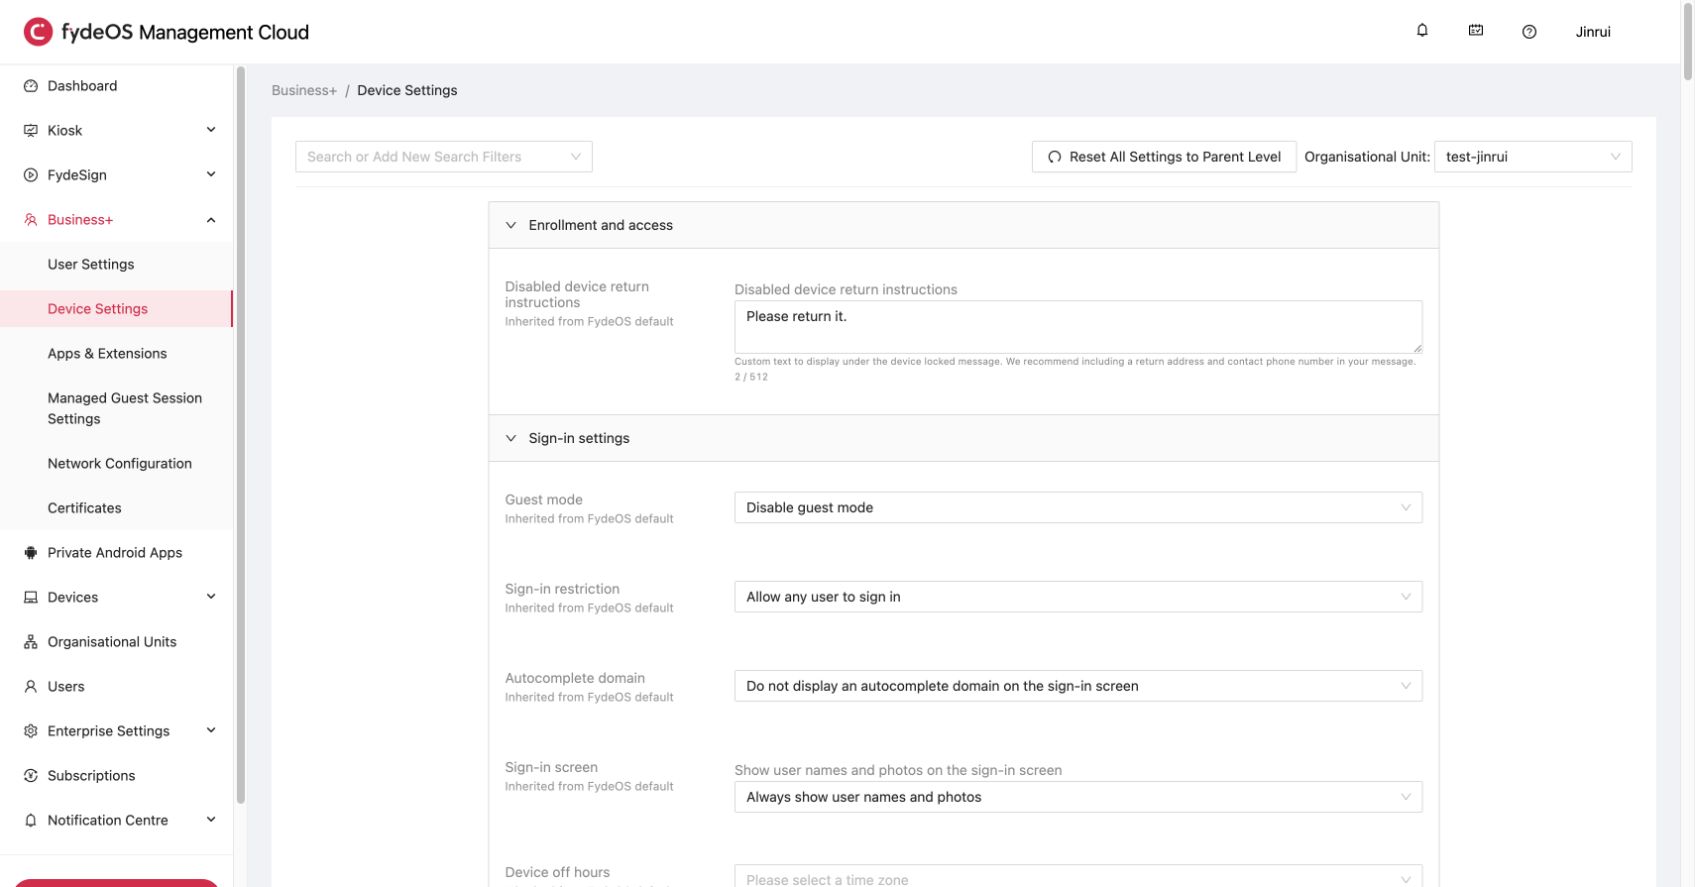The height and width of the screenshot is (887, 1695).
Task: Open the Organisational Unit dropdown
Action: pyautogui.click(x=1533, y=157)
